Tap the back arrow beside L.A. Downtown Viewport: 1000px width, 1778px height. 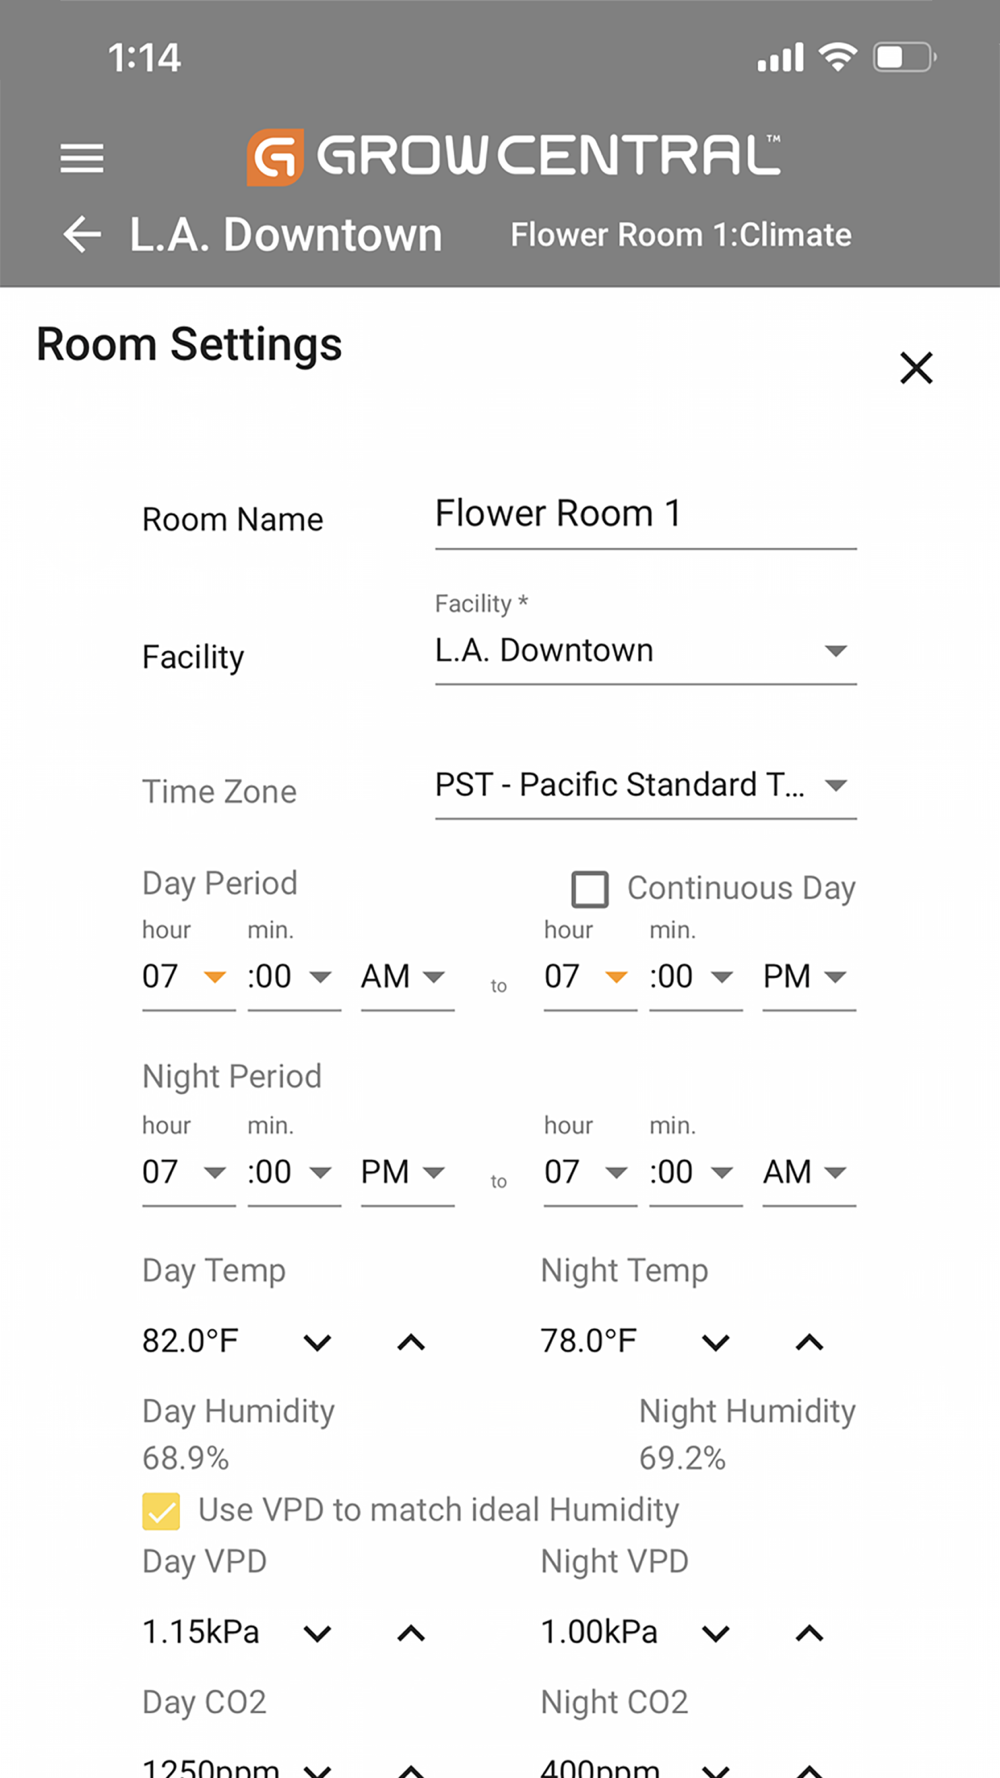point(82,235)
